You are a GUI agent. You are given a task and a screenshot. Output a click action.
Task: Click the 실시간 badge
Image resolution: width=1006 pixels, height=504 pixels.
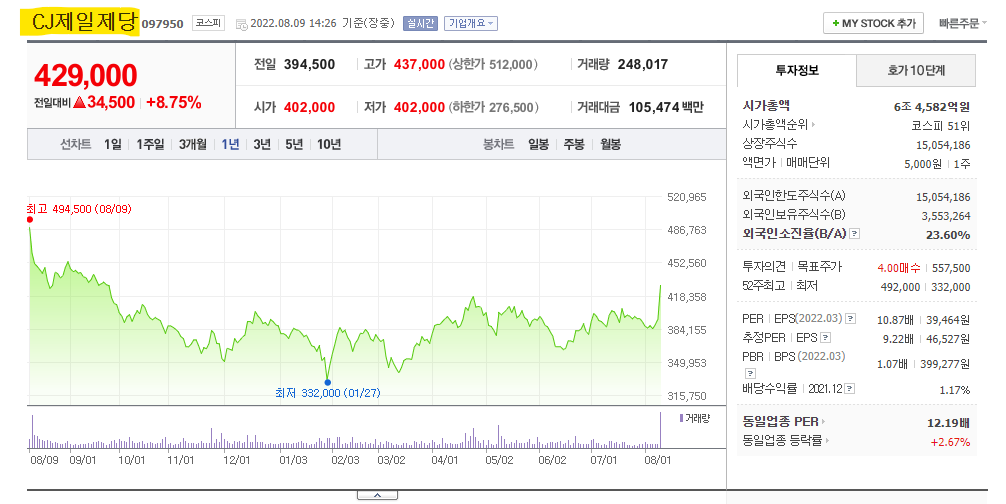420,24
